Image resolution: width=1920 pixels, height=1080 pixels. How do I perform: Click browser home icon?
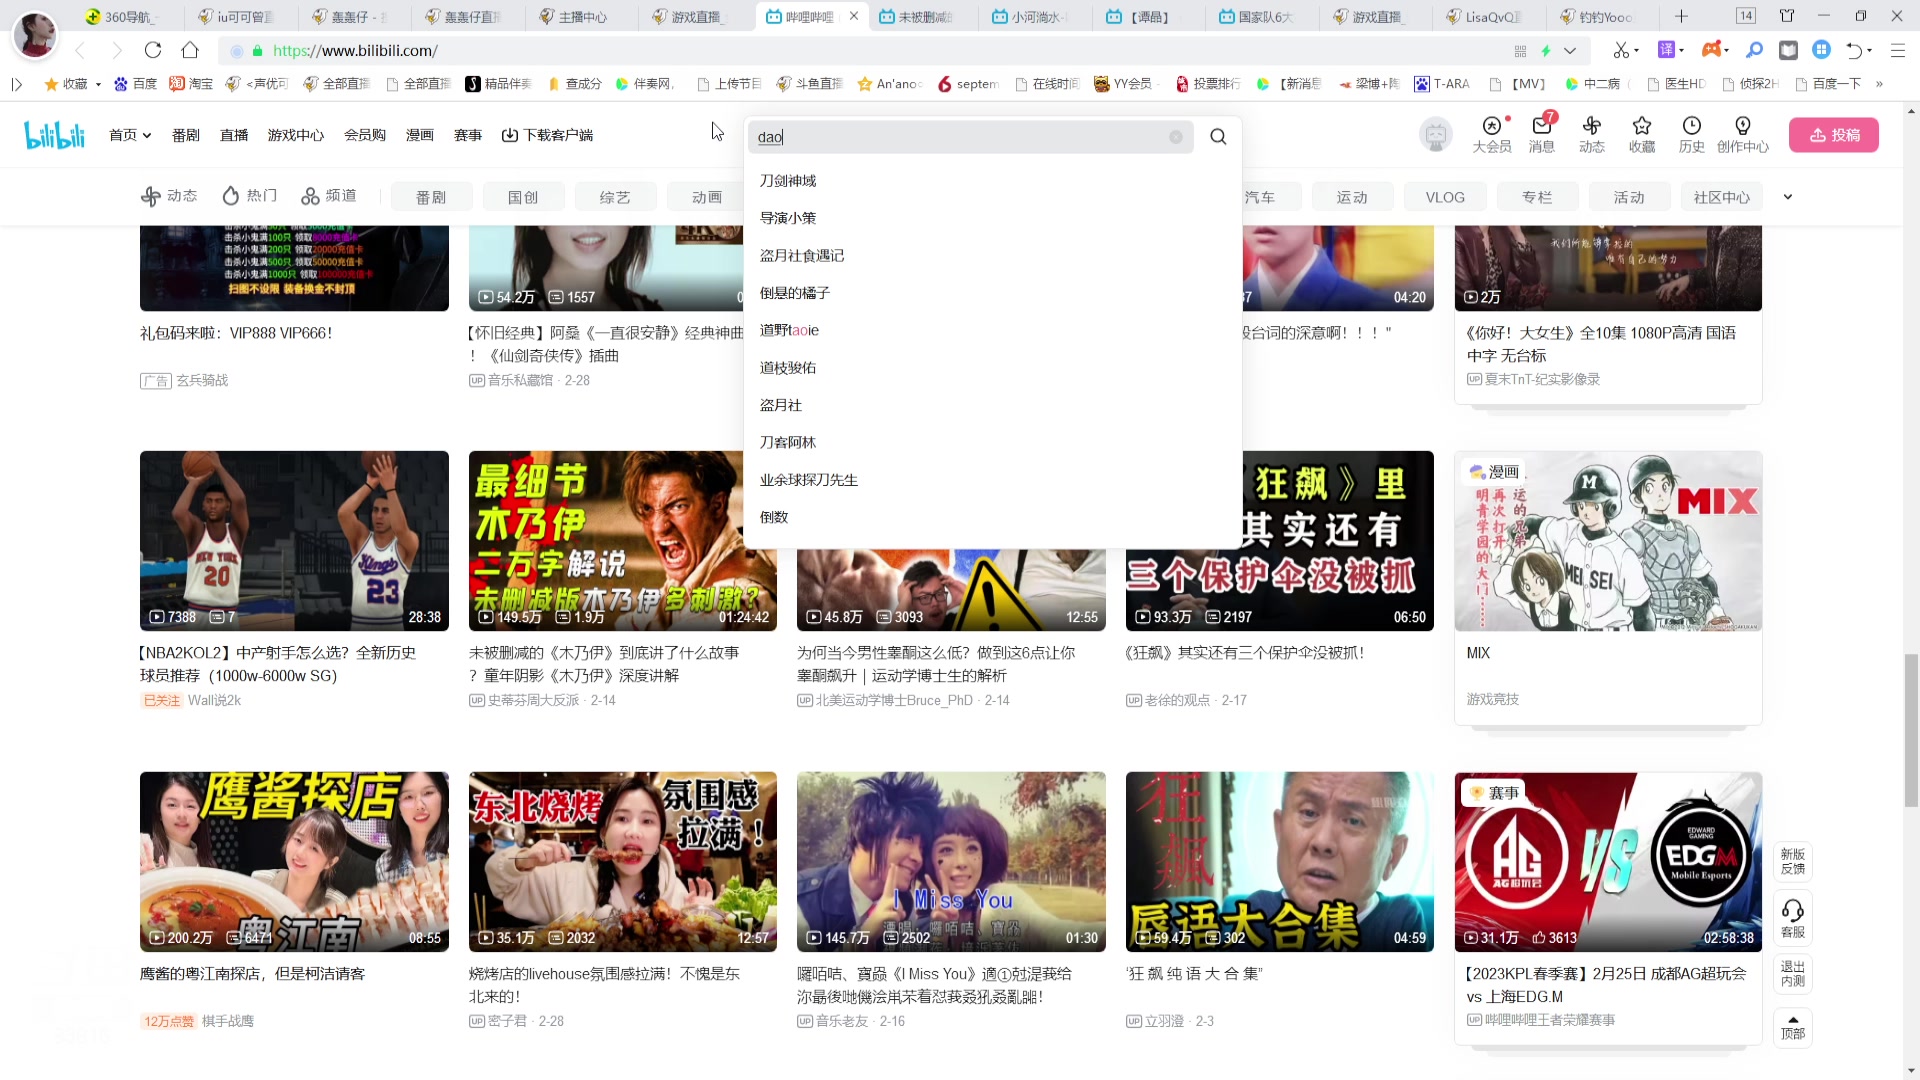pos(190,50)
